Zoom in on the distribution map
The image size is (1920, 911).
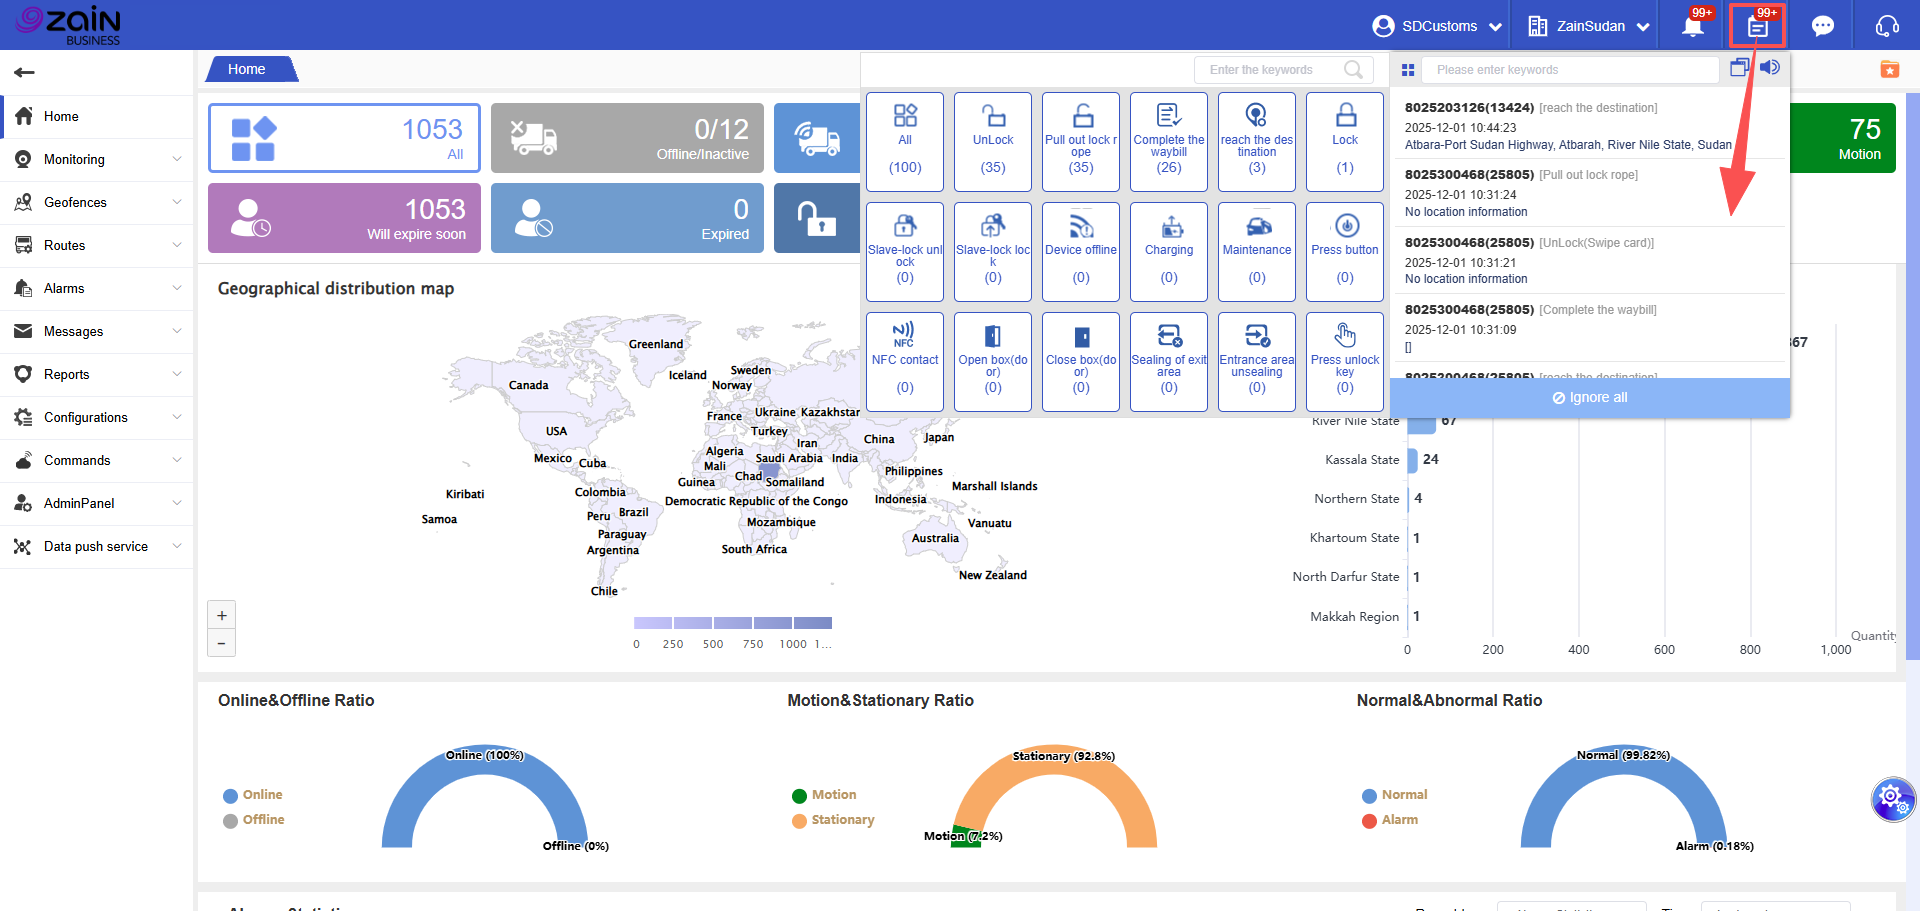pyautogui.click(x=222, y=615)
